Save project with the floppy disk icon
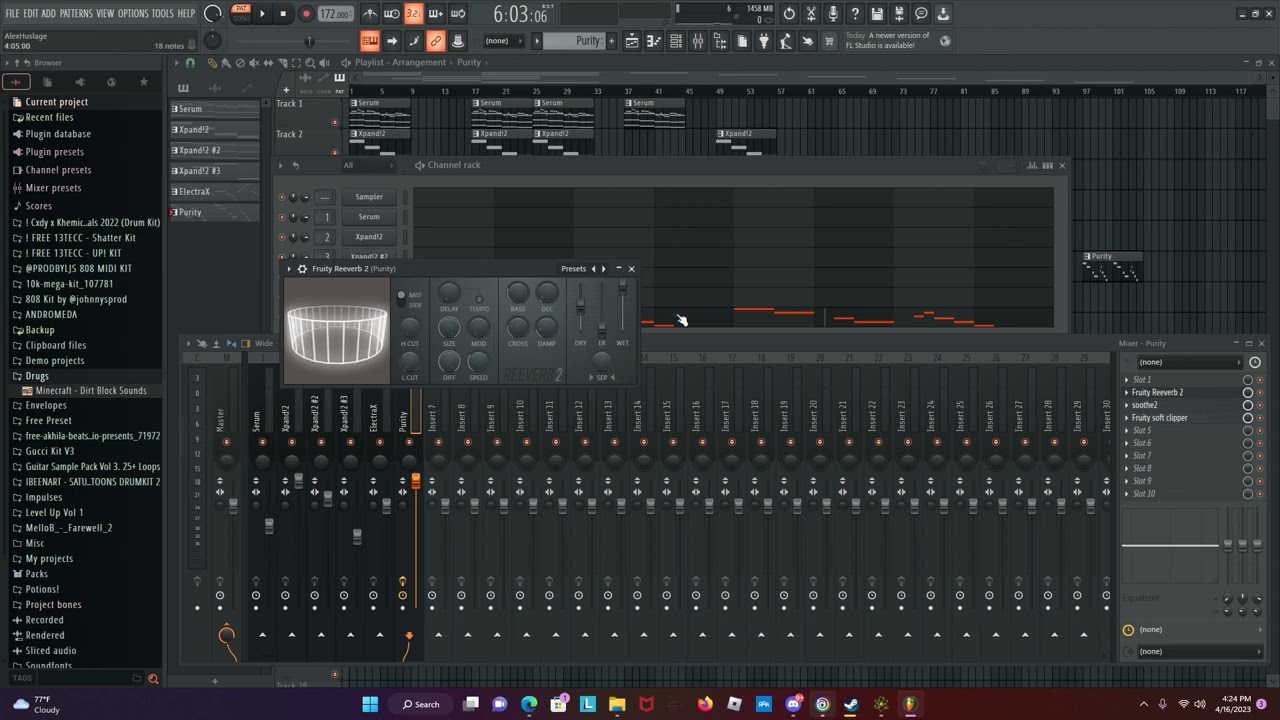The height and width of the screenshot is (720, 1280). pos(876,14)
